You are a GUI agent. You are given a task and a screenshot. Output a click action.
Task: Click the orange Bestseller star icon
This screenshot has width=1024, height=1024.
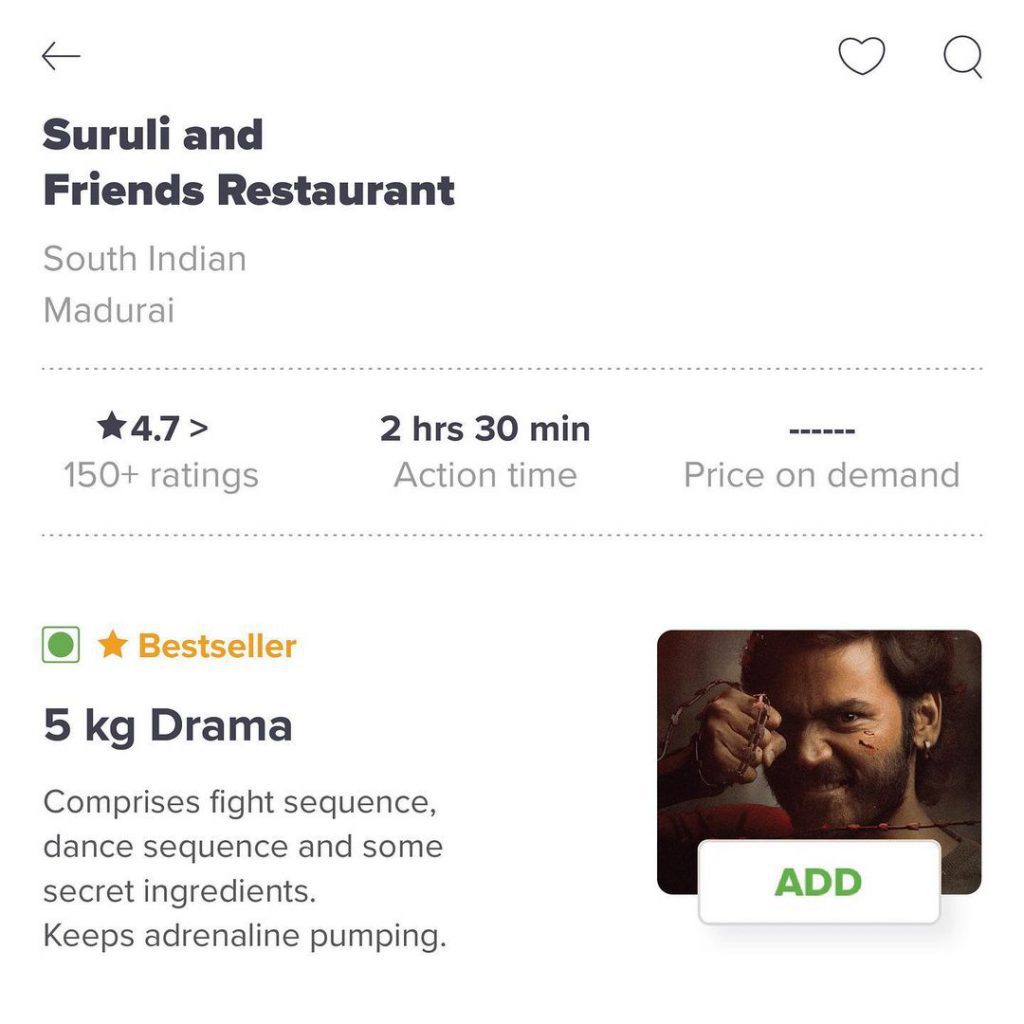(112, 645)
